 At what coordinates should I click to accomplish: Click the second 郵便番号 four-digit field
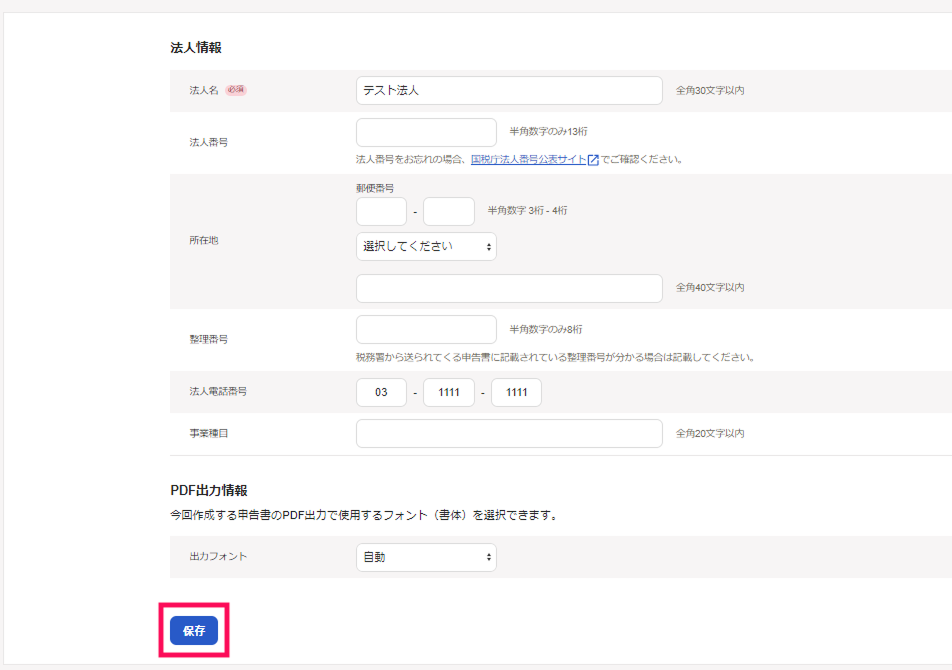pos(449,212)
